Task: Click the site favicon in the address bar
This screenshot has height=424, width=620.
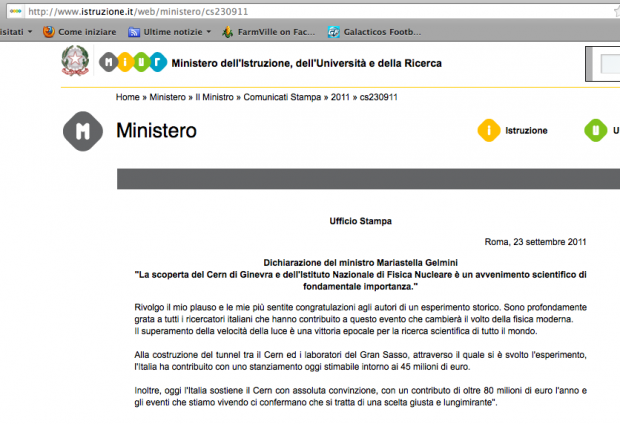Action: click(x=16, y=11)
